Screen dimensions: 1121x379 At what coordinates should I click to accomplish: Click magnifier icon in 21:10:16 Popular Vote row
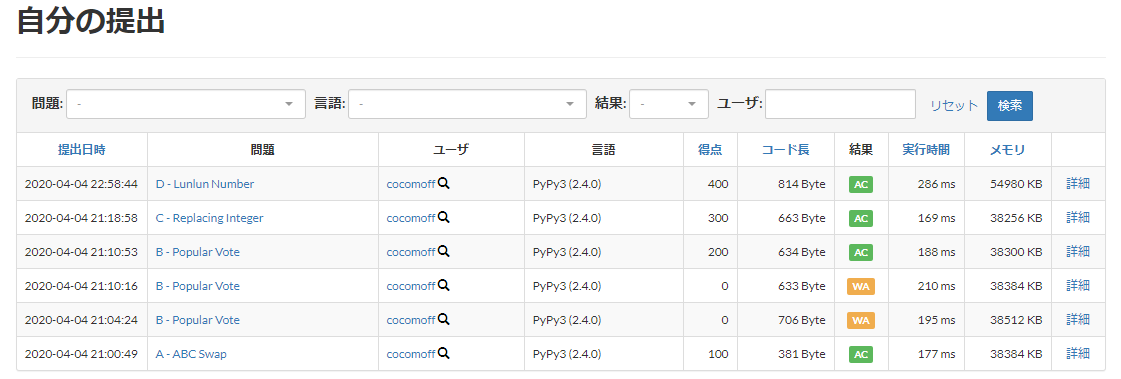[x=443, y=285]
